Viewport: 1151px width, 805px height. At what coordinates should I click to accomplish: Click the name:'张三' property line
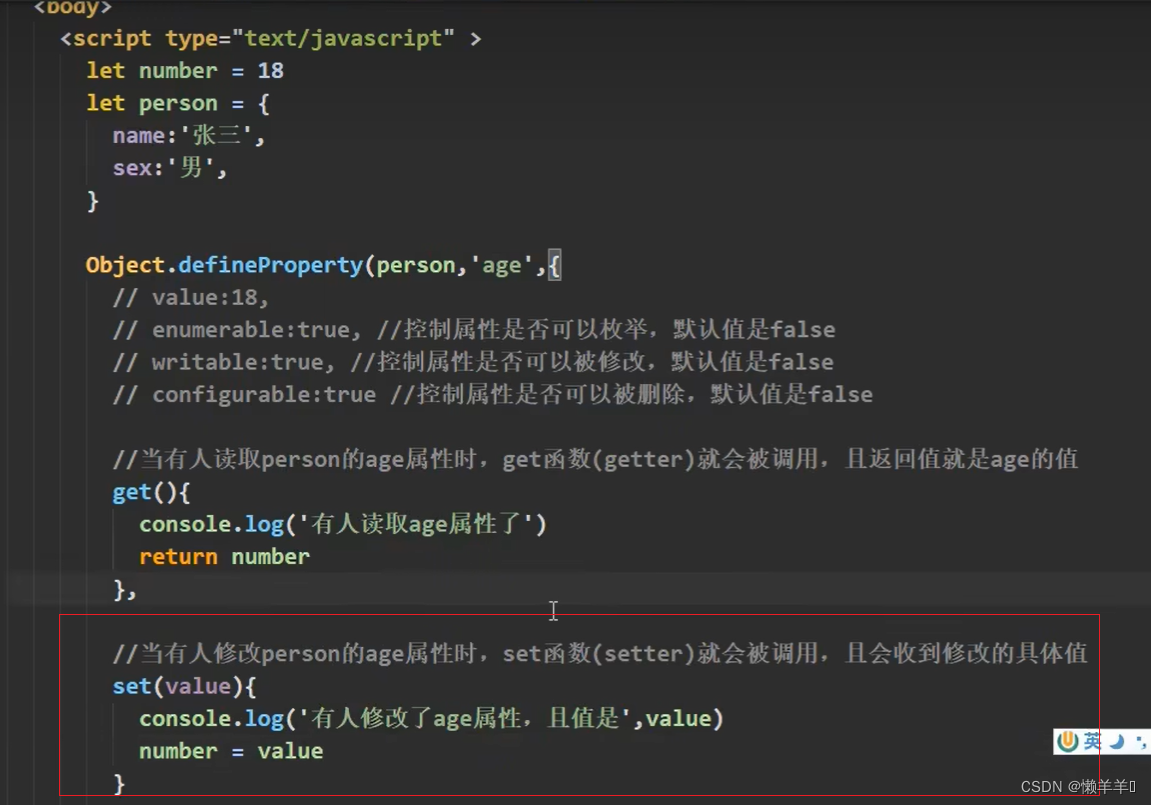(x=189, y=136)
